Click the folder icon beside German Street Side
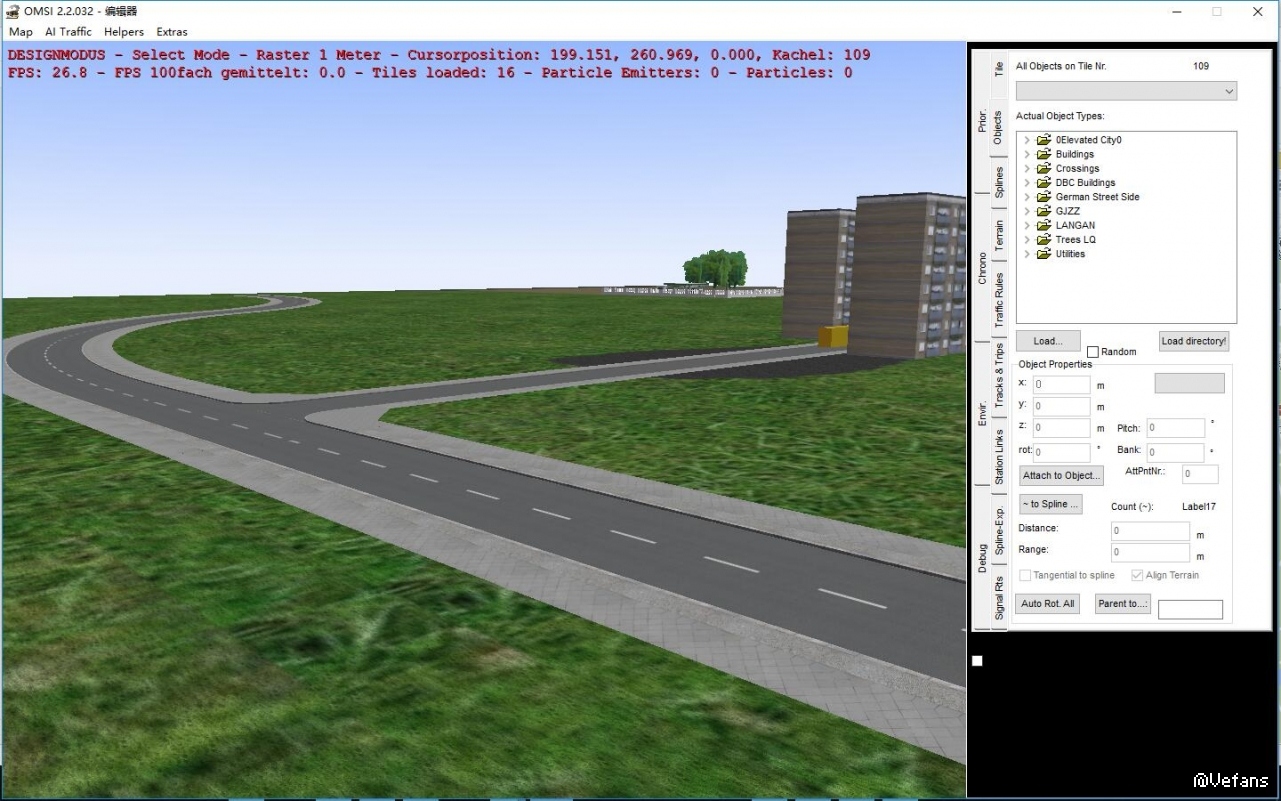The height and width of the screenshot is (801, 1281). coord(1044,197)
